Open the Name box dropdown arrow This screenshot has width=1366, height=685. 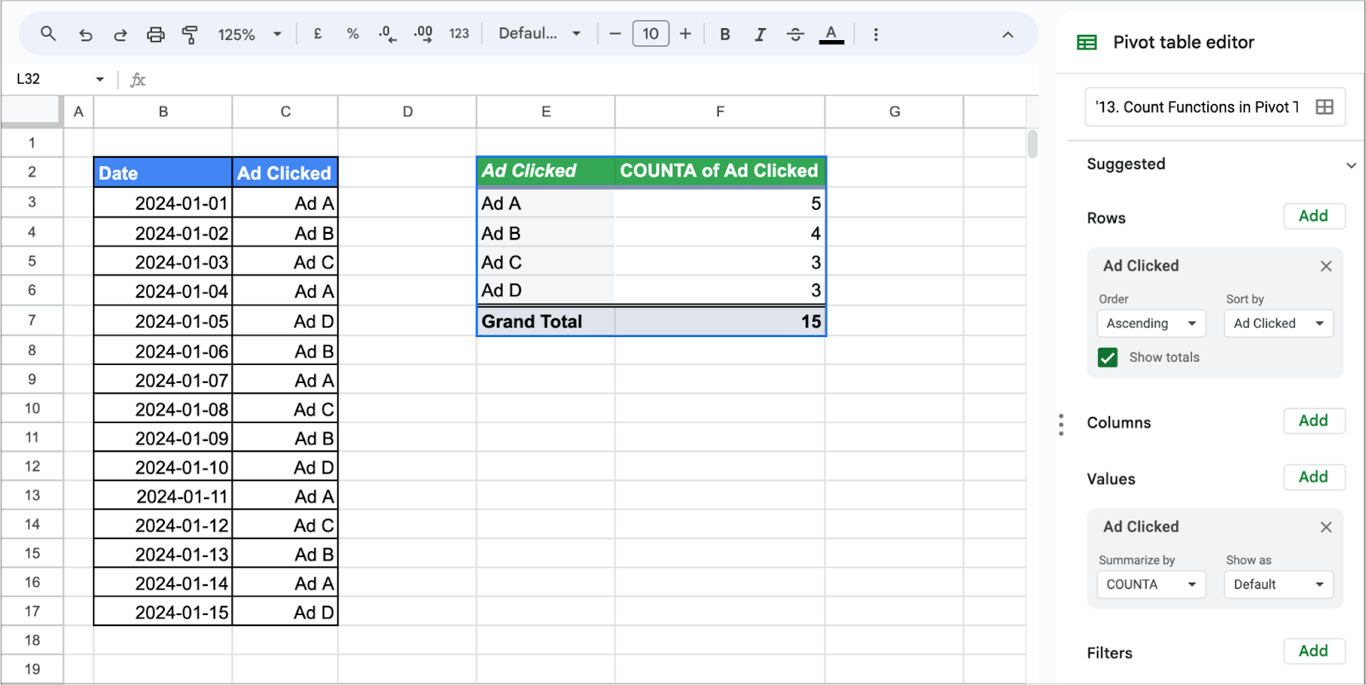[100, 79]
